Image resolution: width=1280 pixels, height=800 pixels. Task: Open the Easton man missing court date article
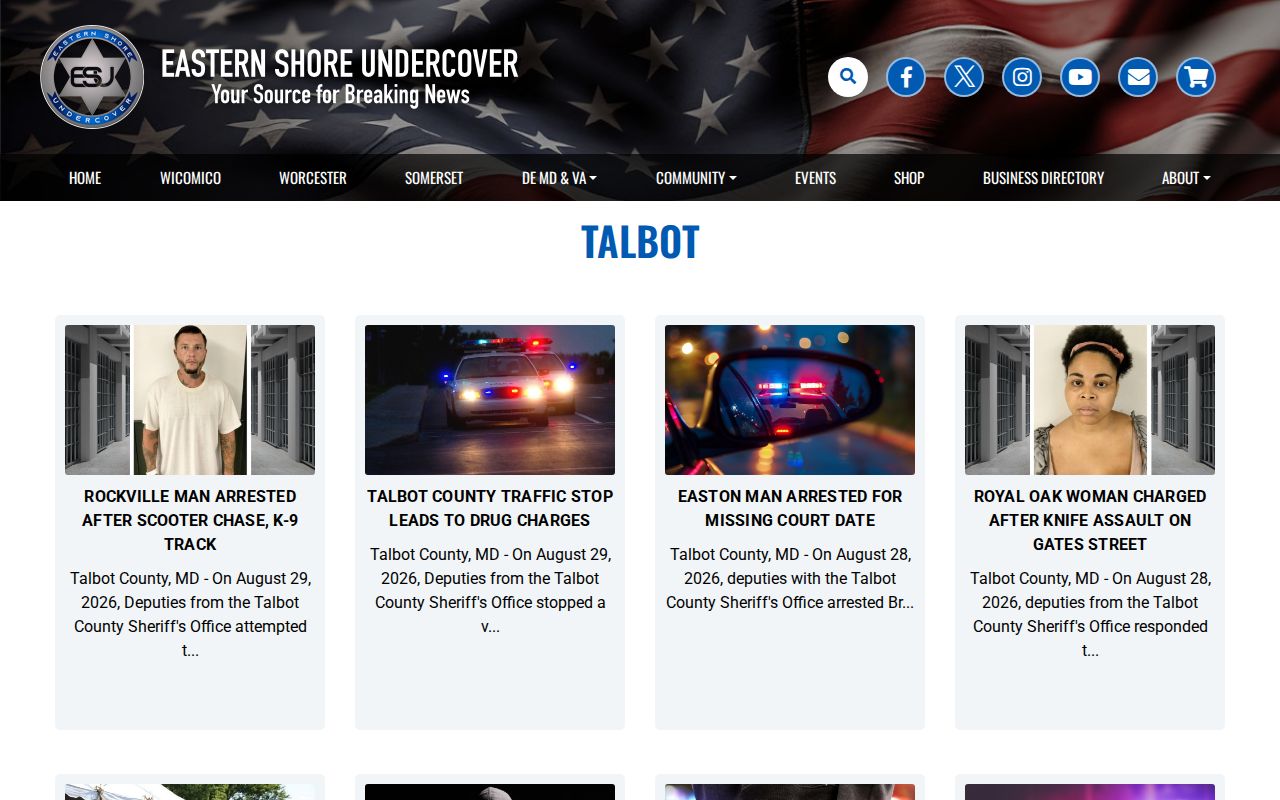pos(790,508)
